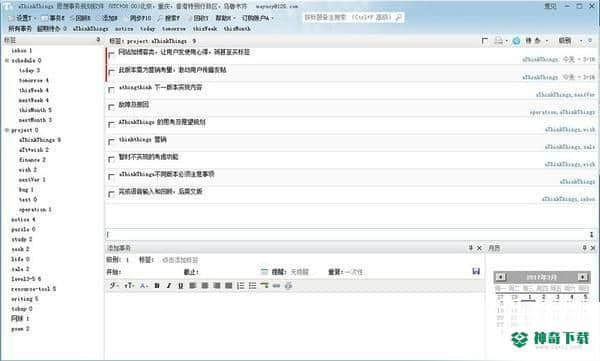Screen dimensions: 600x361
Task: Check the 'thinkthings 营销' task checkbox
Action: point(111,142)
